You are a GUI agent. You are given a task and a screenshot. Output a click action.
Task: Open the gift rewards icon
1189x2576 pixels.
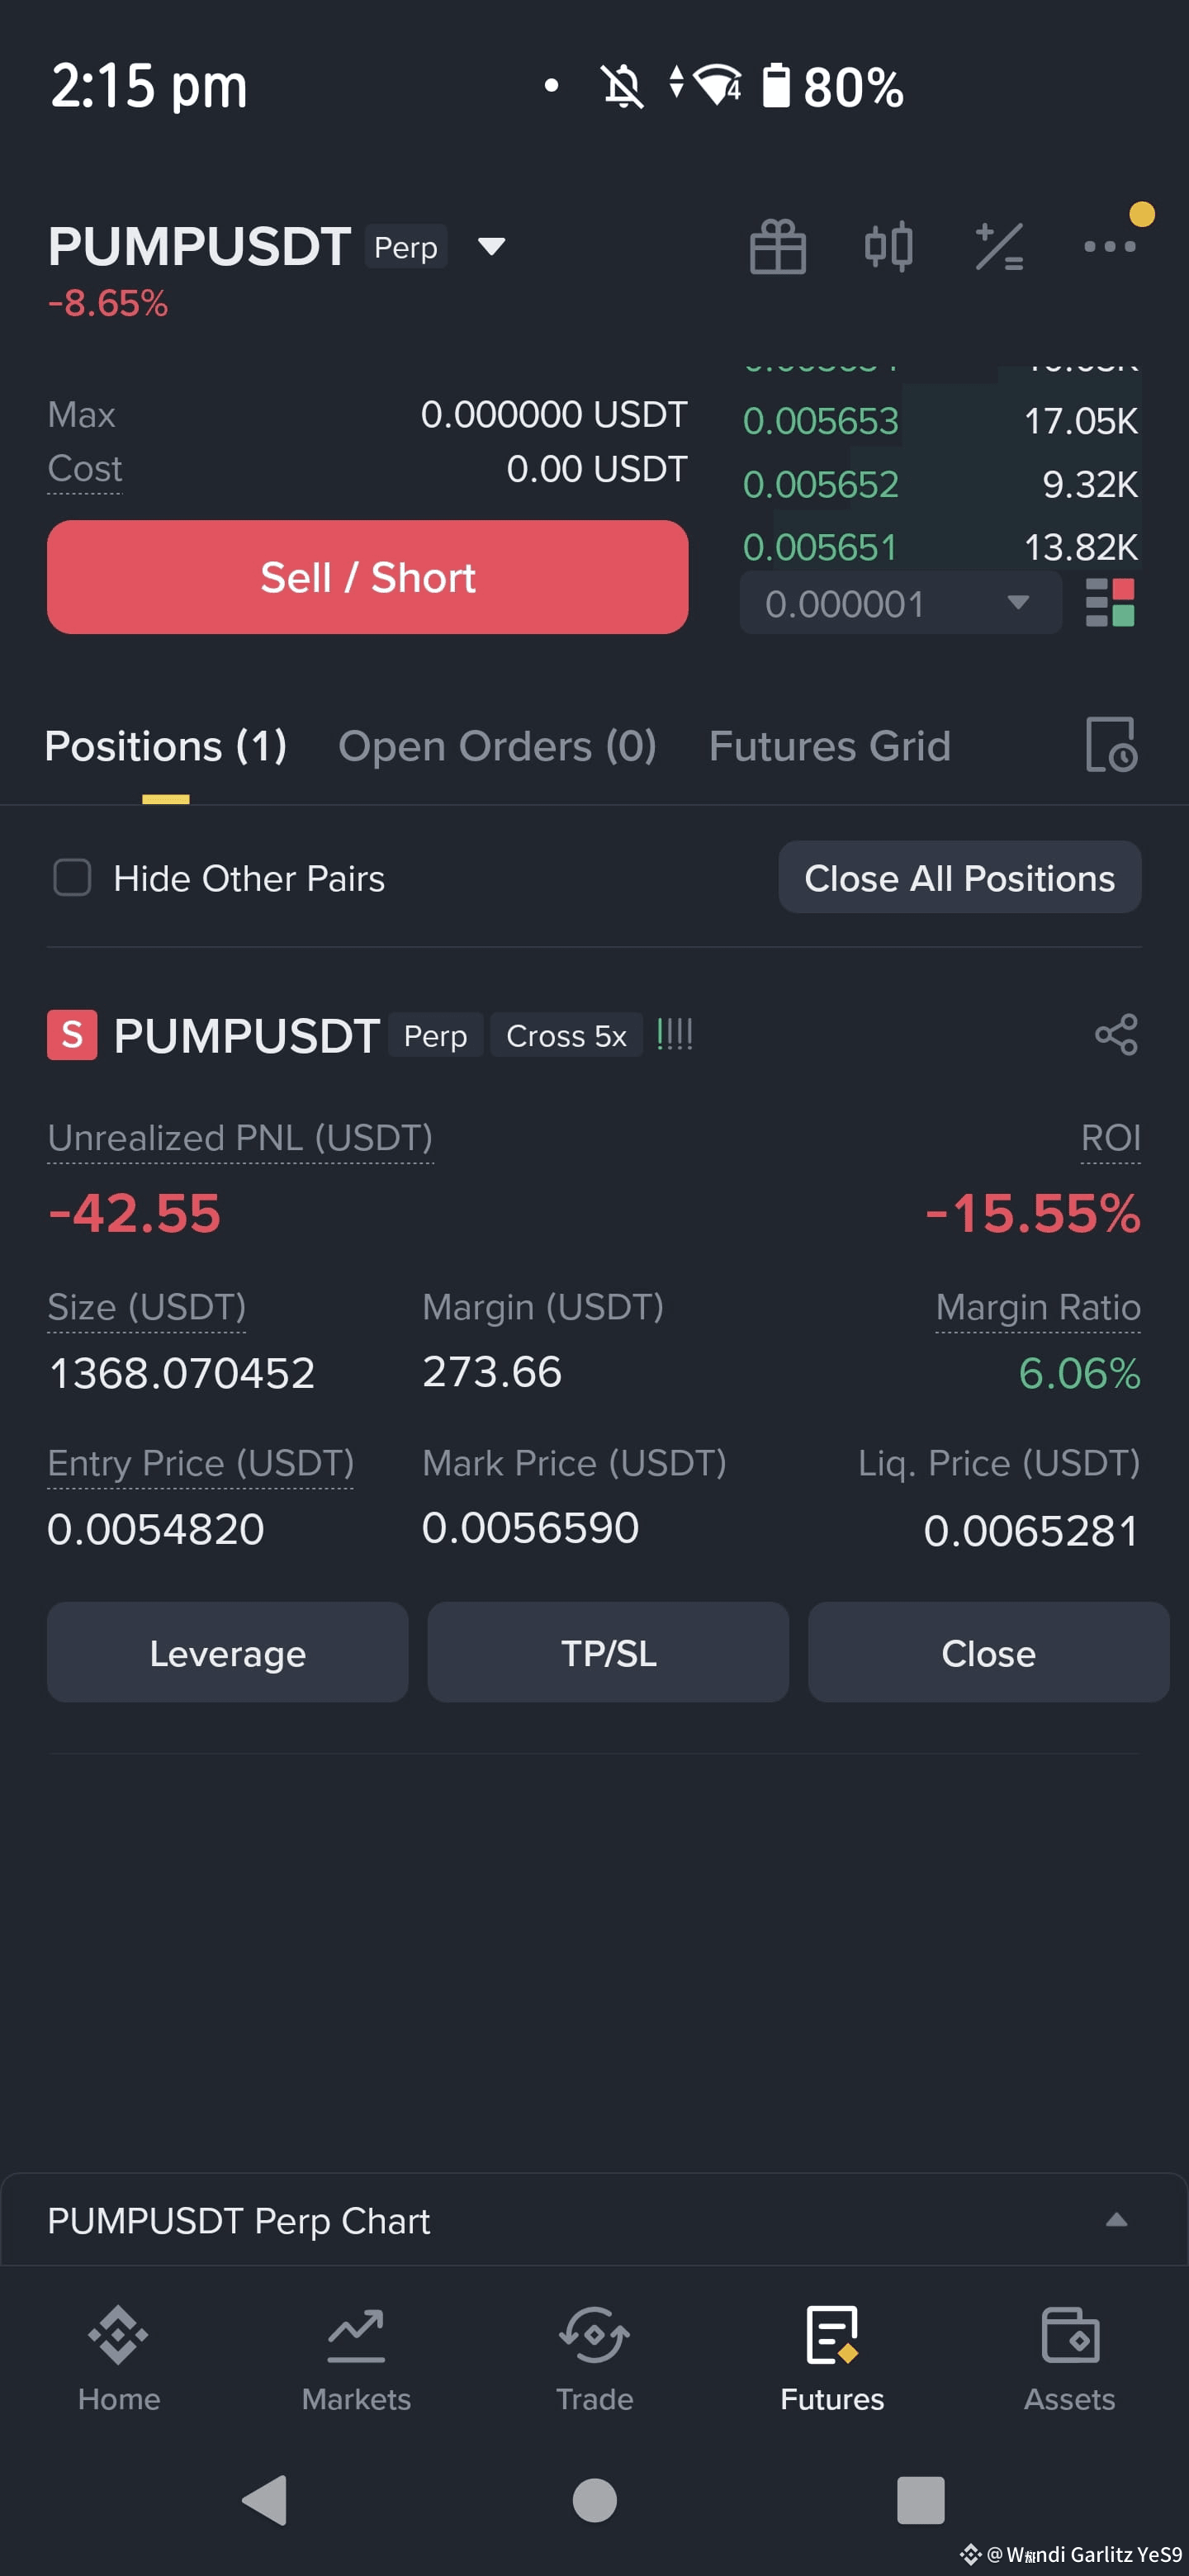tap(777, 246)
